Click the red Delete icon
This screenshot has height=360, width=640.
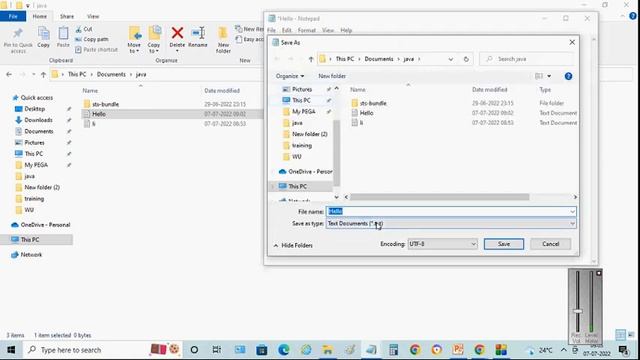point(177,33)
